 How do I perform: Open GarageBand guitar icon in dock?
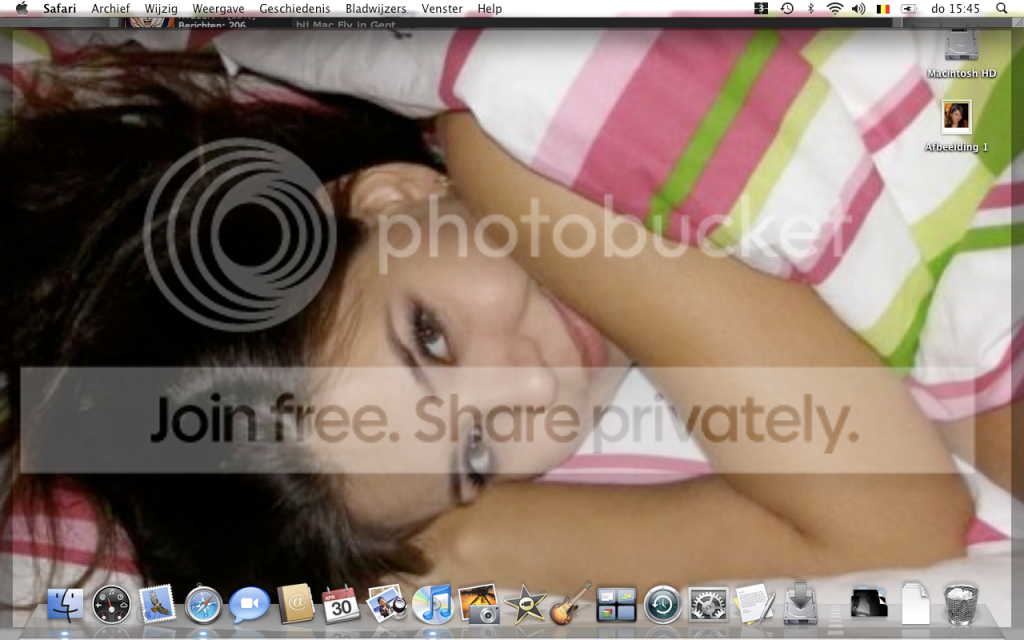click(x=571, y=605)
